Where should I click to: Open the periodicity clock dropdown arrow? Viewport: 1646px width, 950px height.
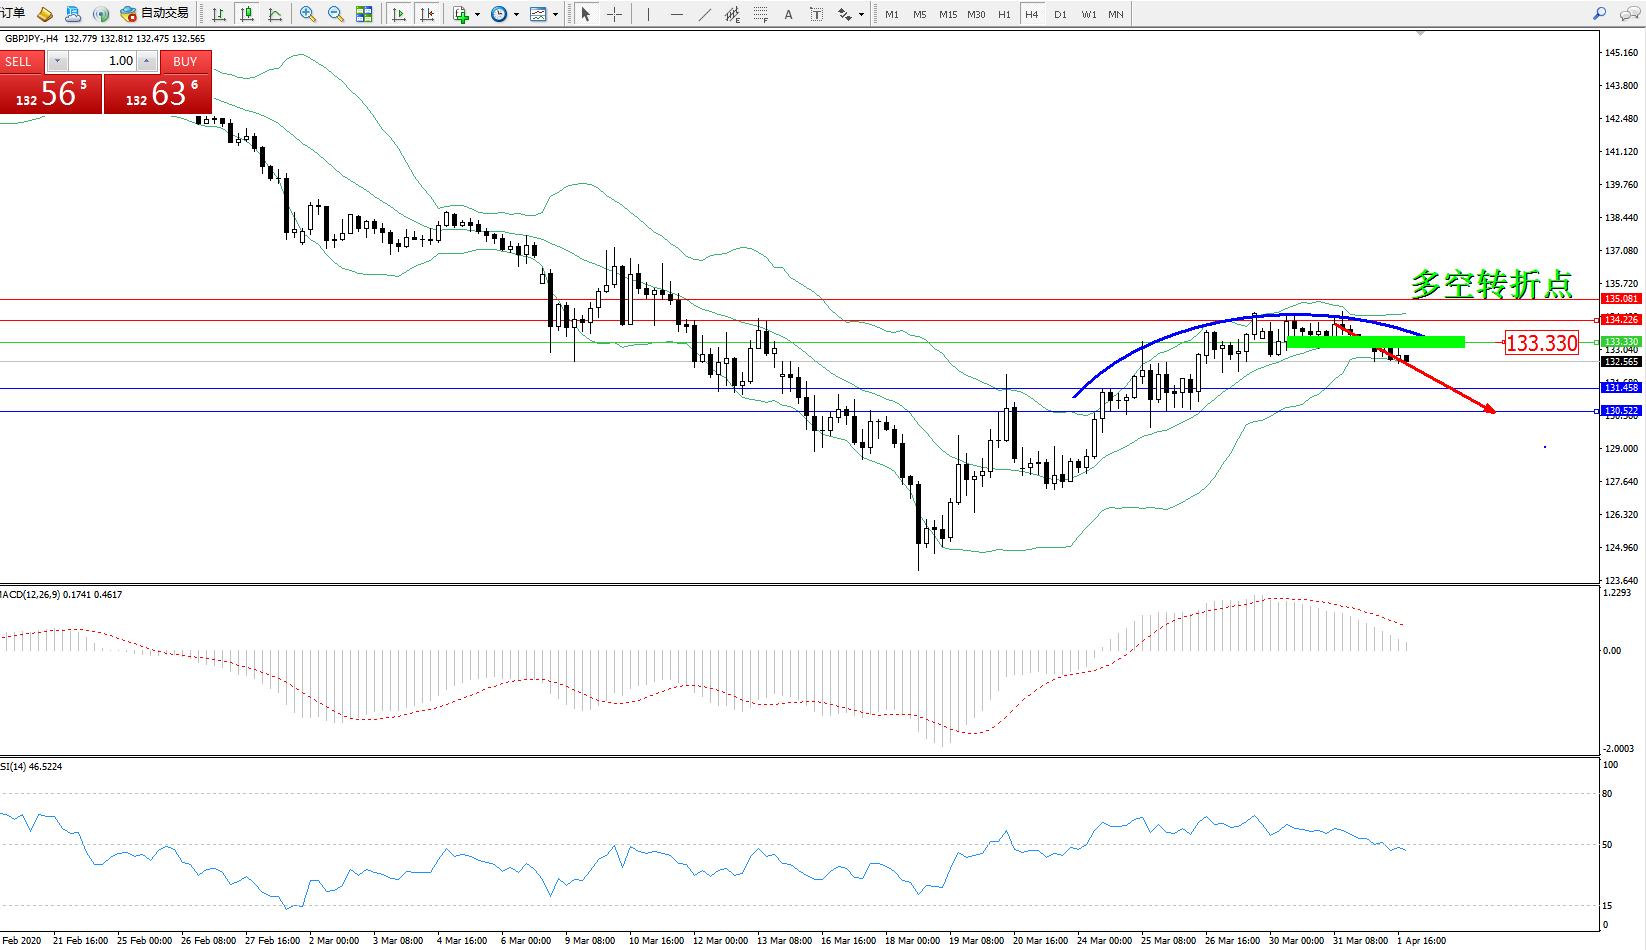point(516,15)
